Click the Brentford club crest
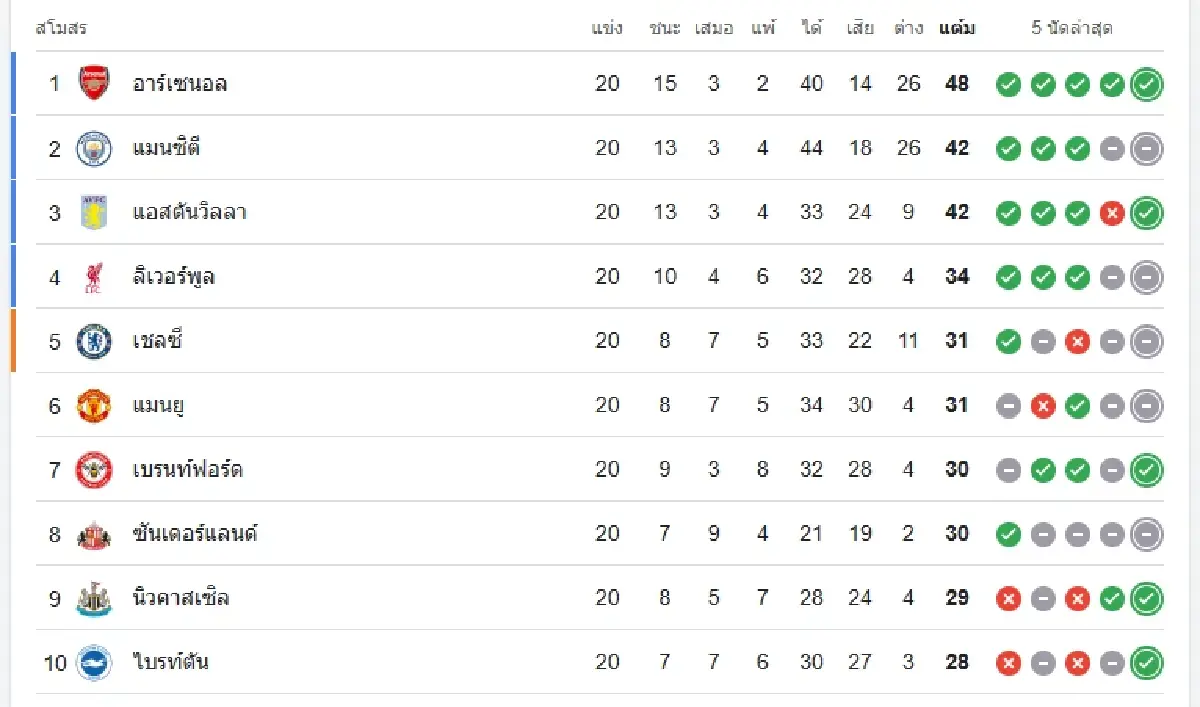The width and height of the screenshot is (1200, 707). (95, 469)
